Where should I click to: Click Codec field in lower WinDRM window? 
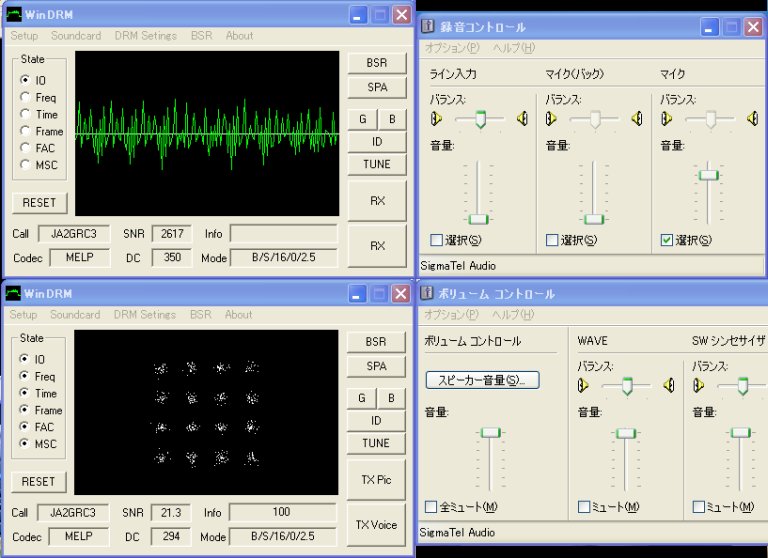[x=78, y=536]
